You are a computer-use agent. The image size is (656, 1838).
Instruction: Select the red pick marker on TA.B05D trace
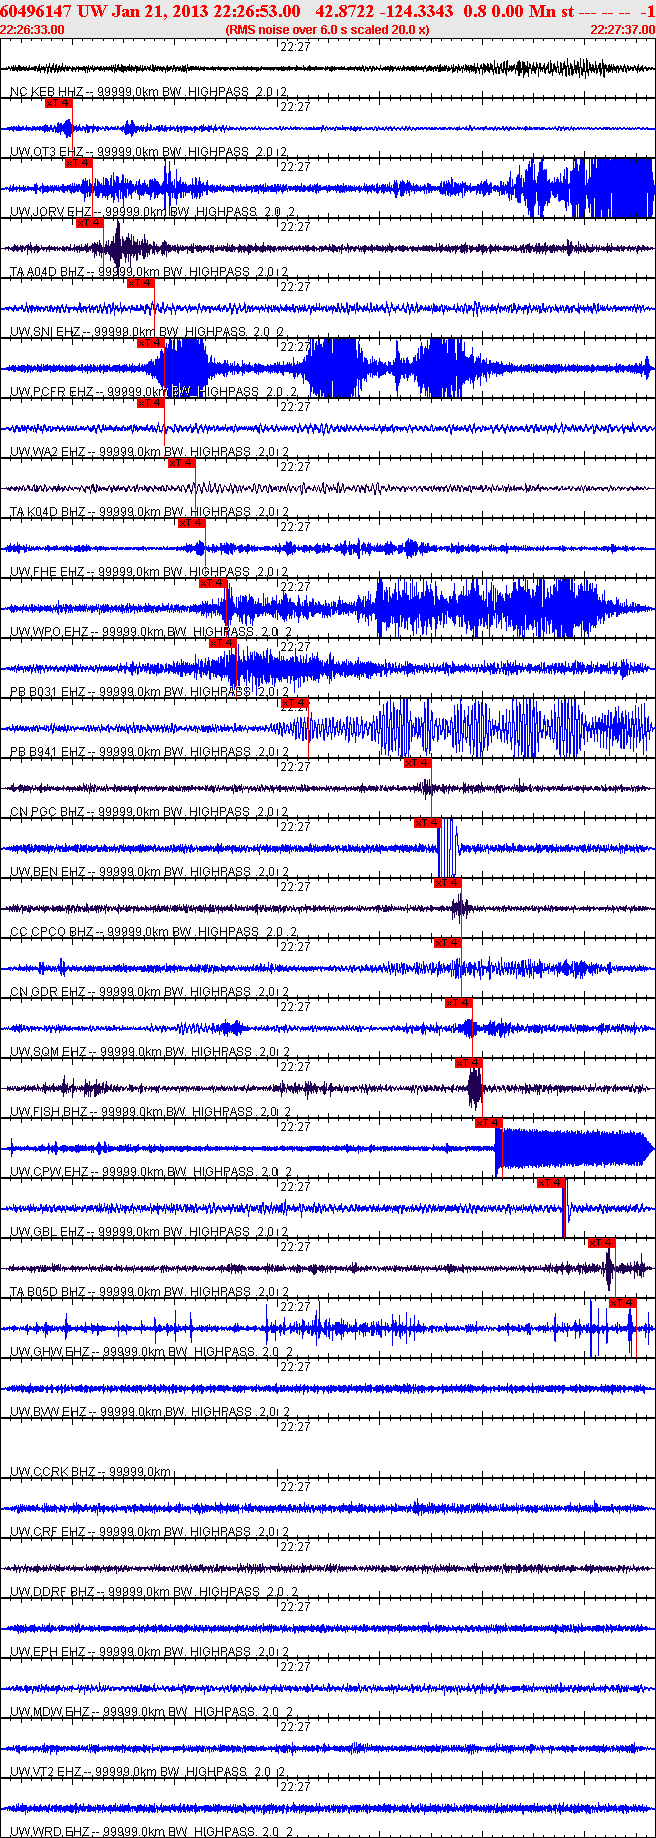pos(601,1243)
